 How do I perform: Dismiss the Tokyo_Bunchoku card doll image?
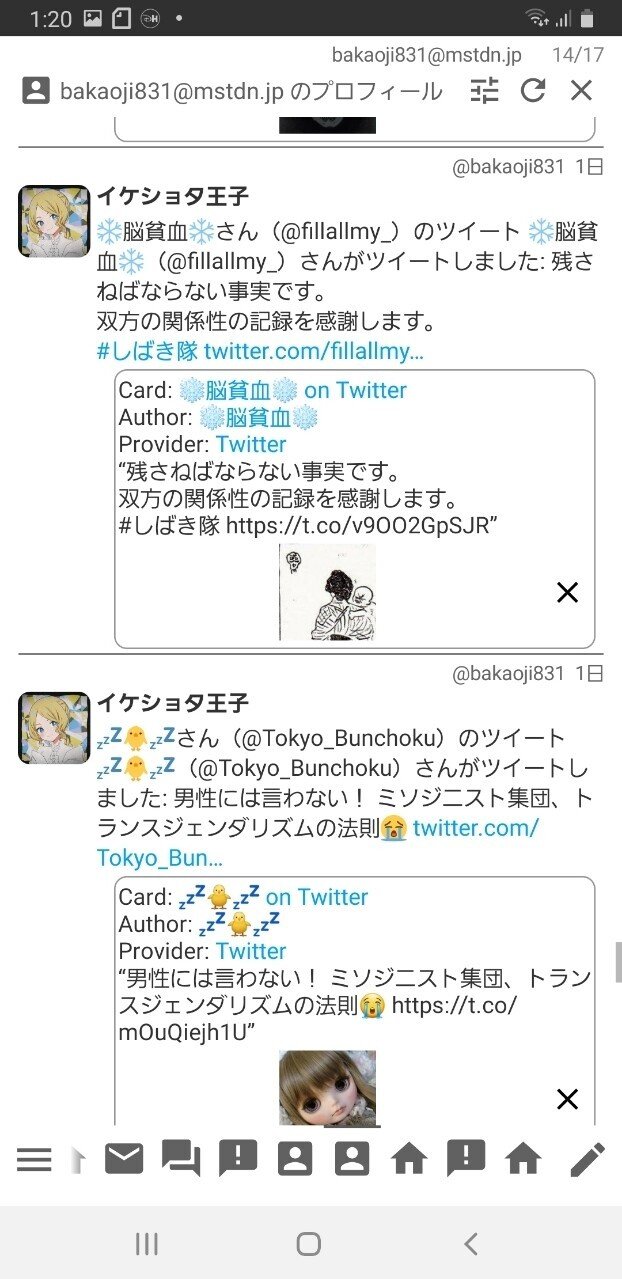[x=567, y=1100]
